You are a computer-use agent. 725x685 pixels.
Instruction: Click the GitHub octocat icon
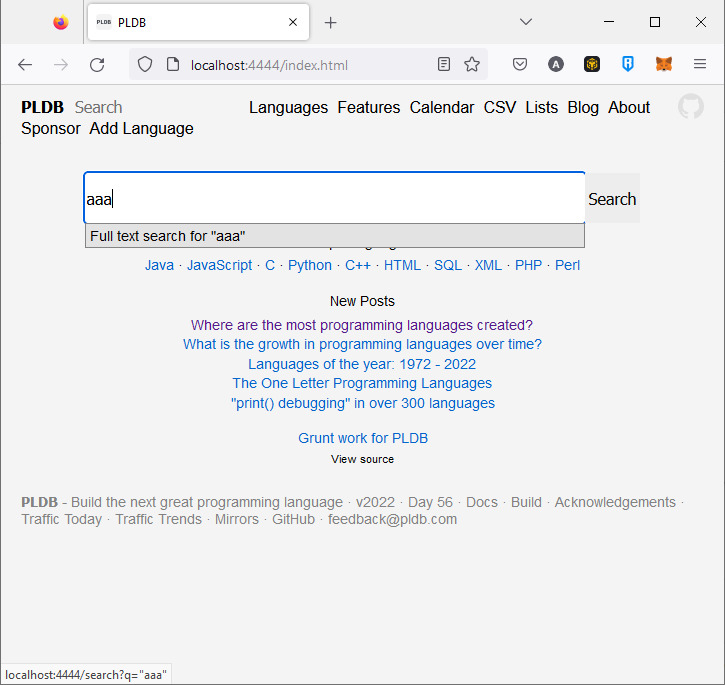(x=691, y=106)
